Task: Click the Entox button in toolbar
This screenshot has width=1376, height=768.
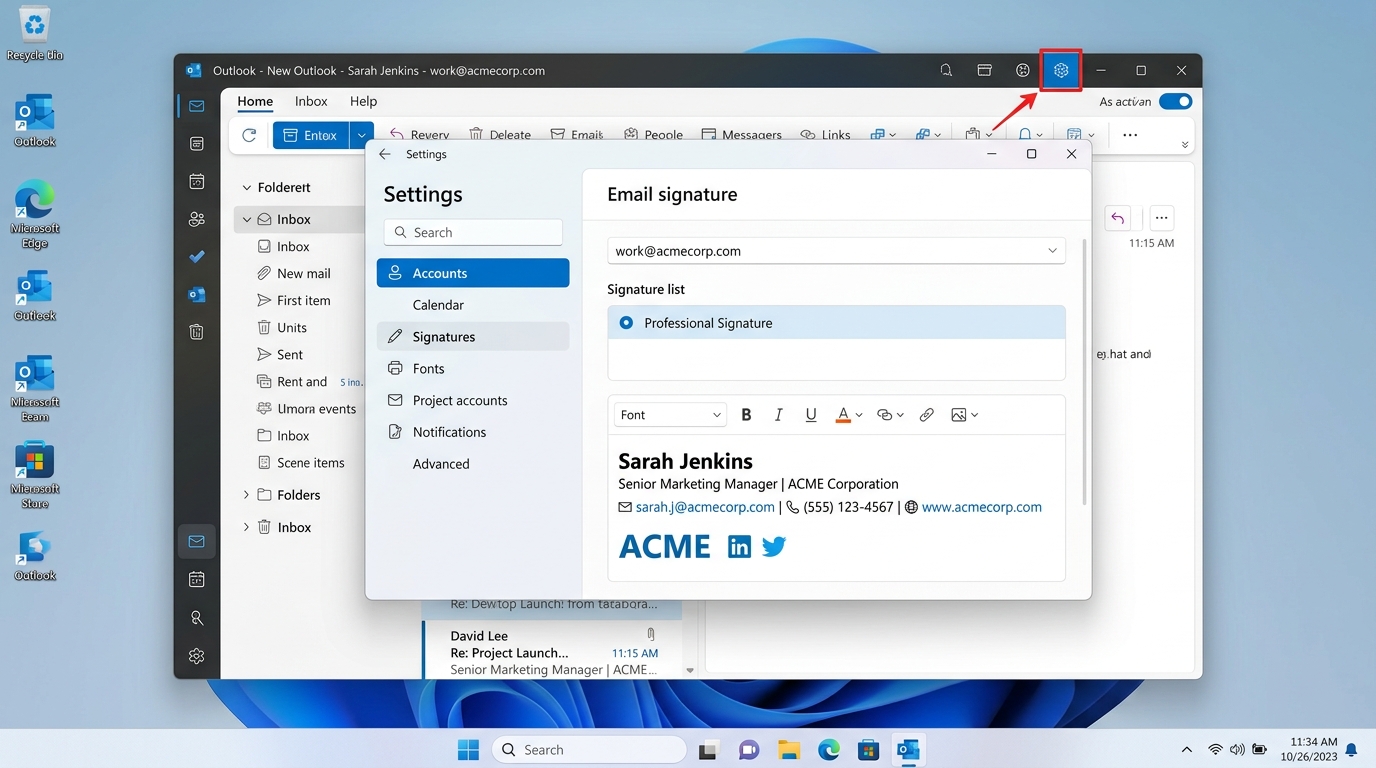Action: (311, 135)
